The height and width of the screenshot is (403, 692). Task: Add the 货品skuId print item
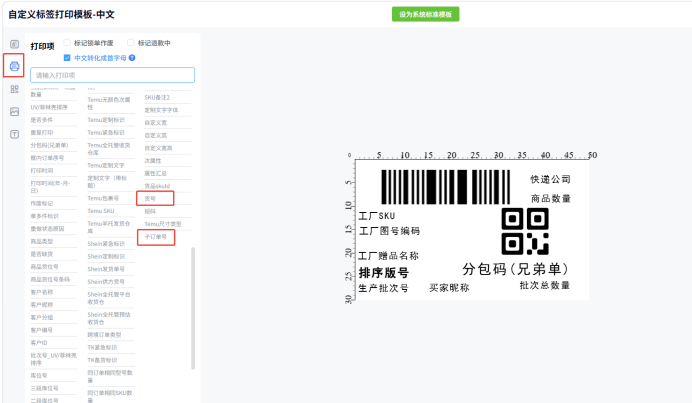[x=157, y=186]
